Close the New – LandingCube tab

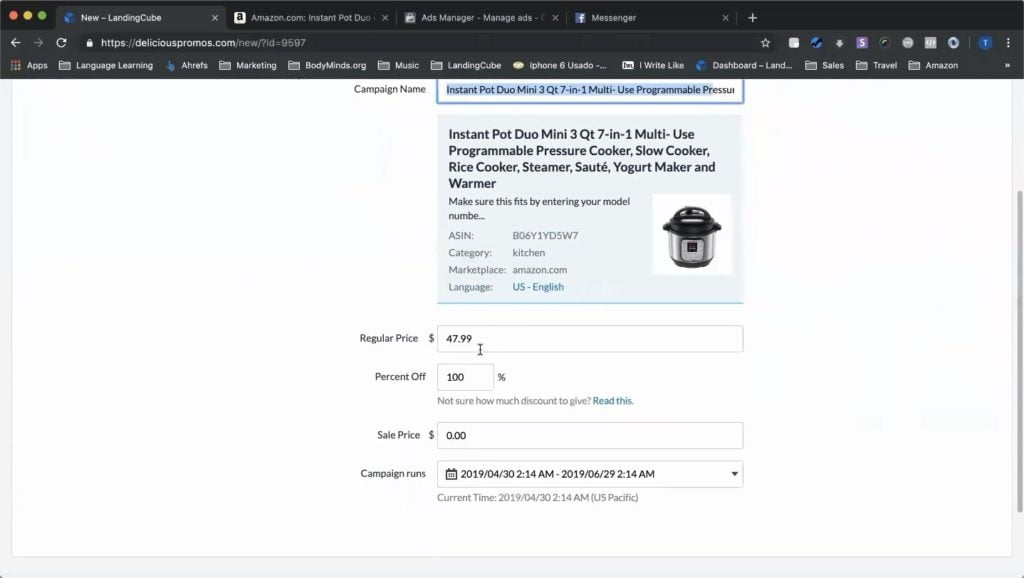(215, 18)
